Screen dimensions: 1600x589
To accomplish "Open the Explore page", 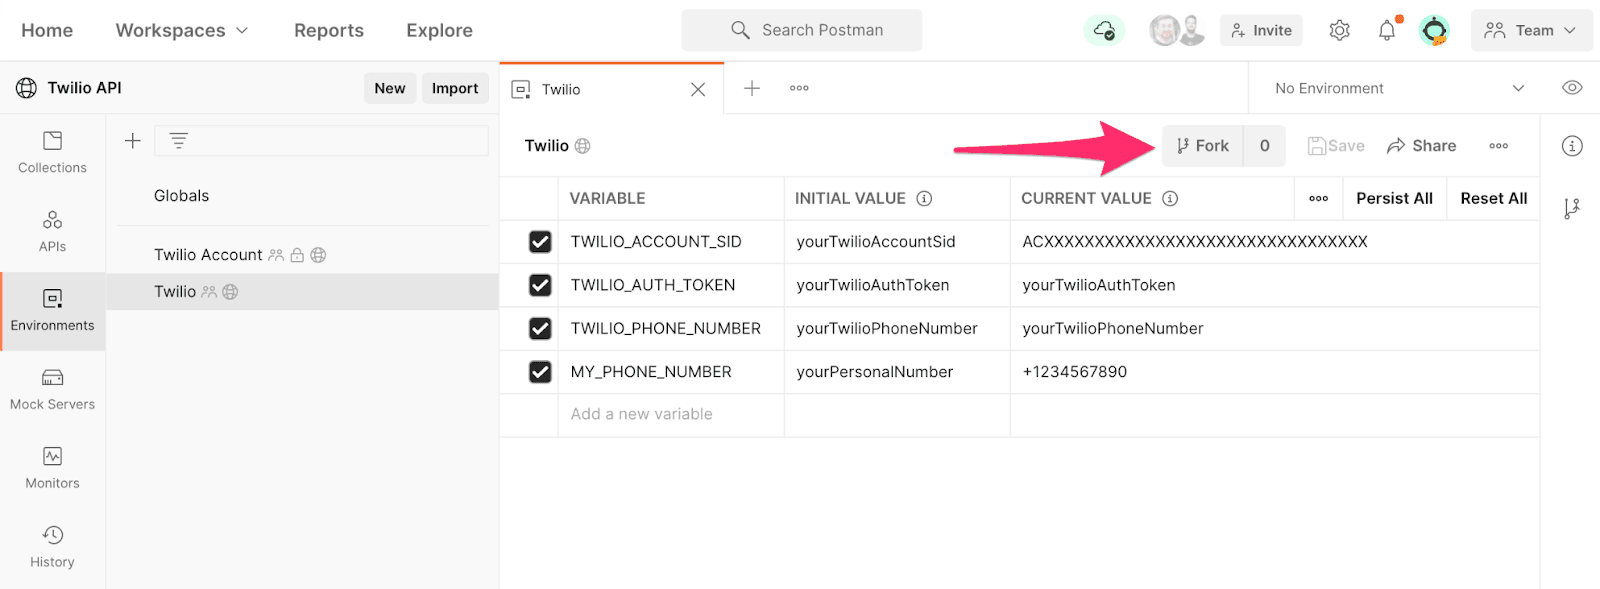I will pyautogui.click(x=439, y=30).
